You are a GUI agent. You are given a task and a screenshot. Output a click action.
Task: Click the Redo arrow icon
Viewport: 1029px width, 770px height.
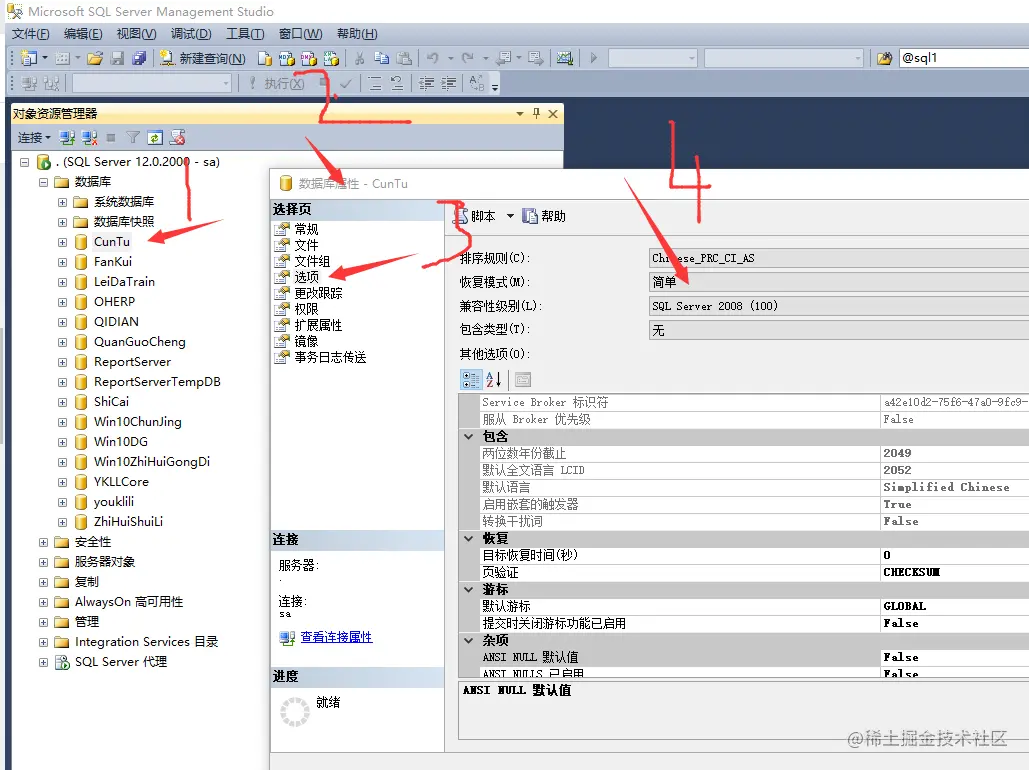click(467, 58)
